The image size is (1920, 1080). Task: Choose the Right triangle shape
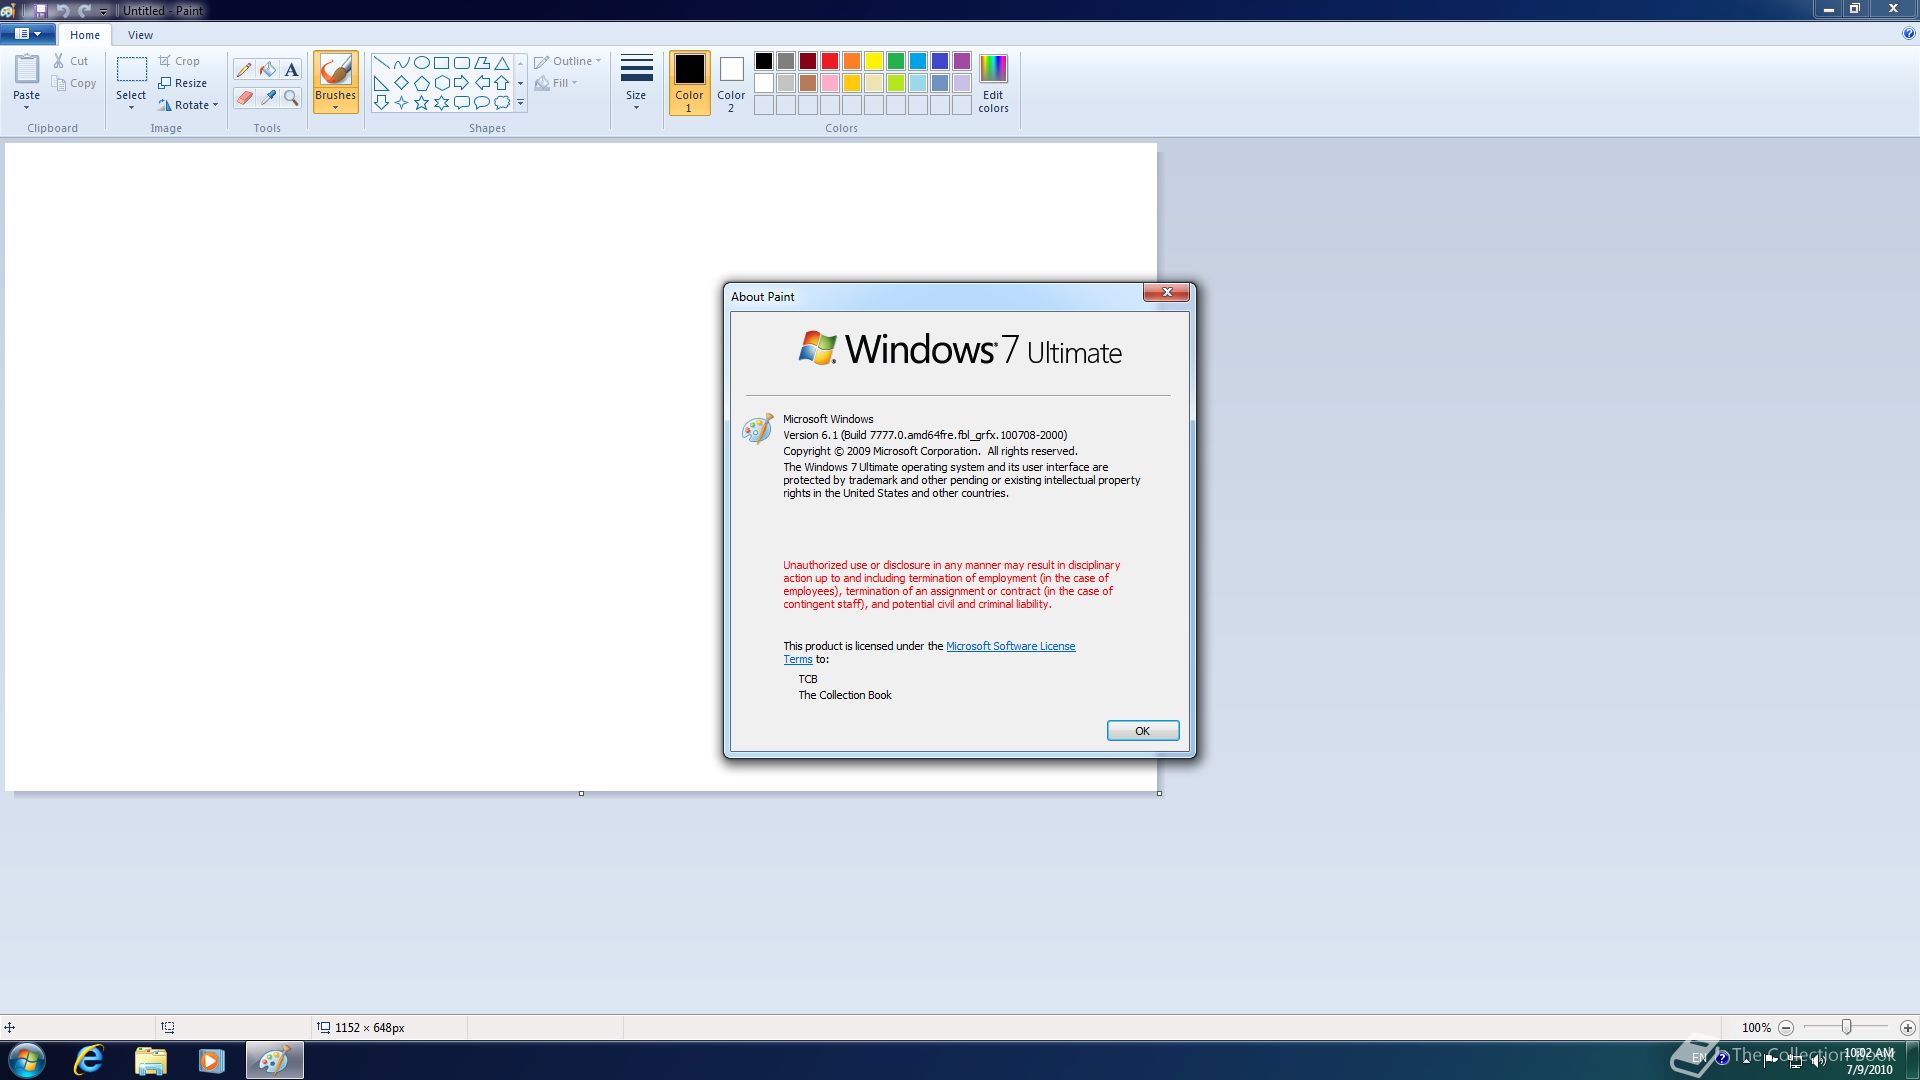tap(381, 82)
